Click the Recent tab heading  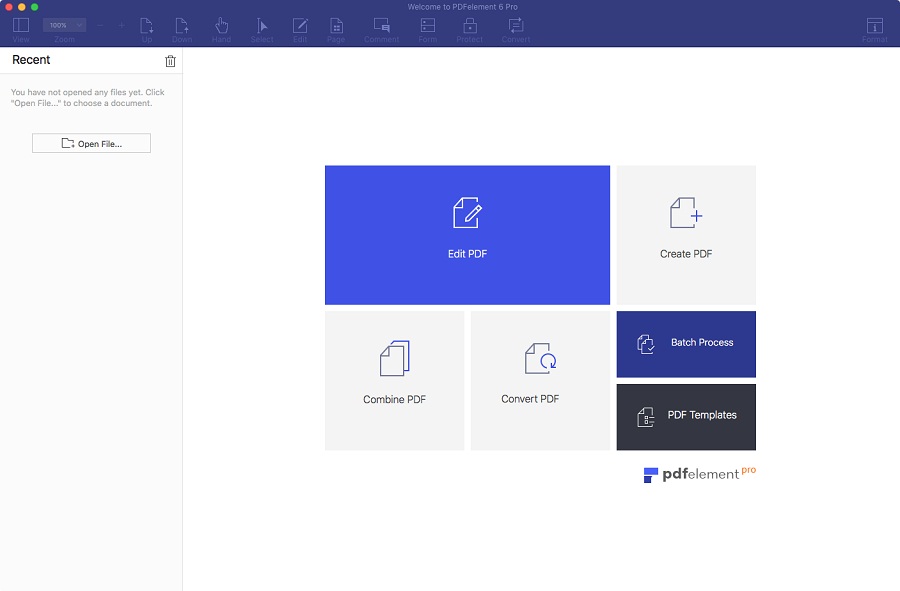31,60
